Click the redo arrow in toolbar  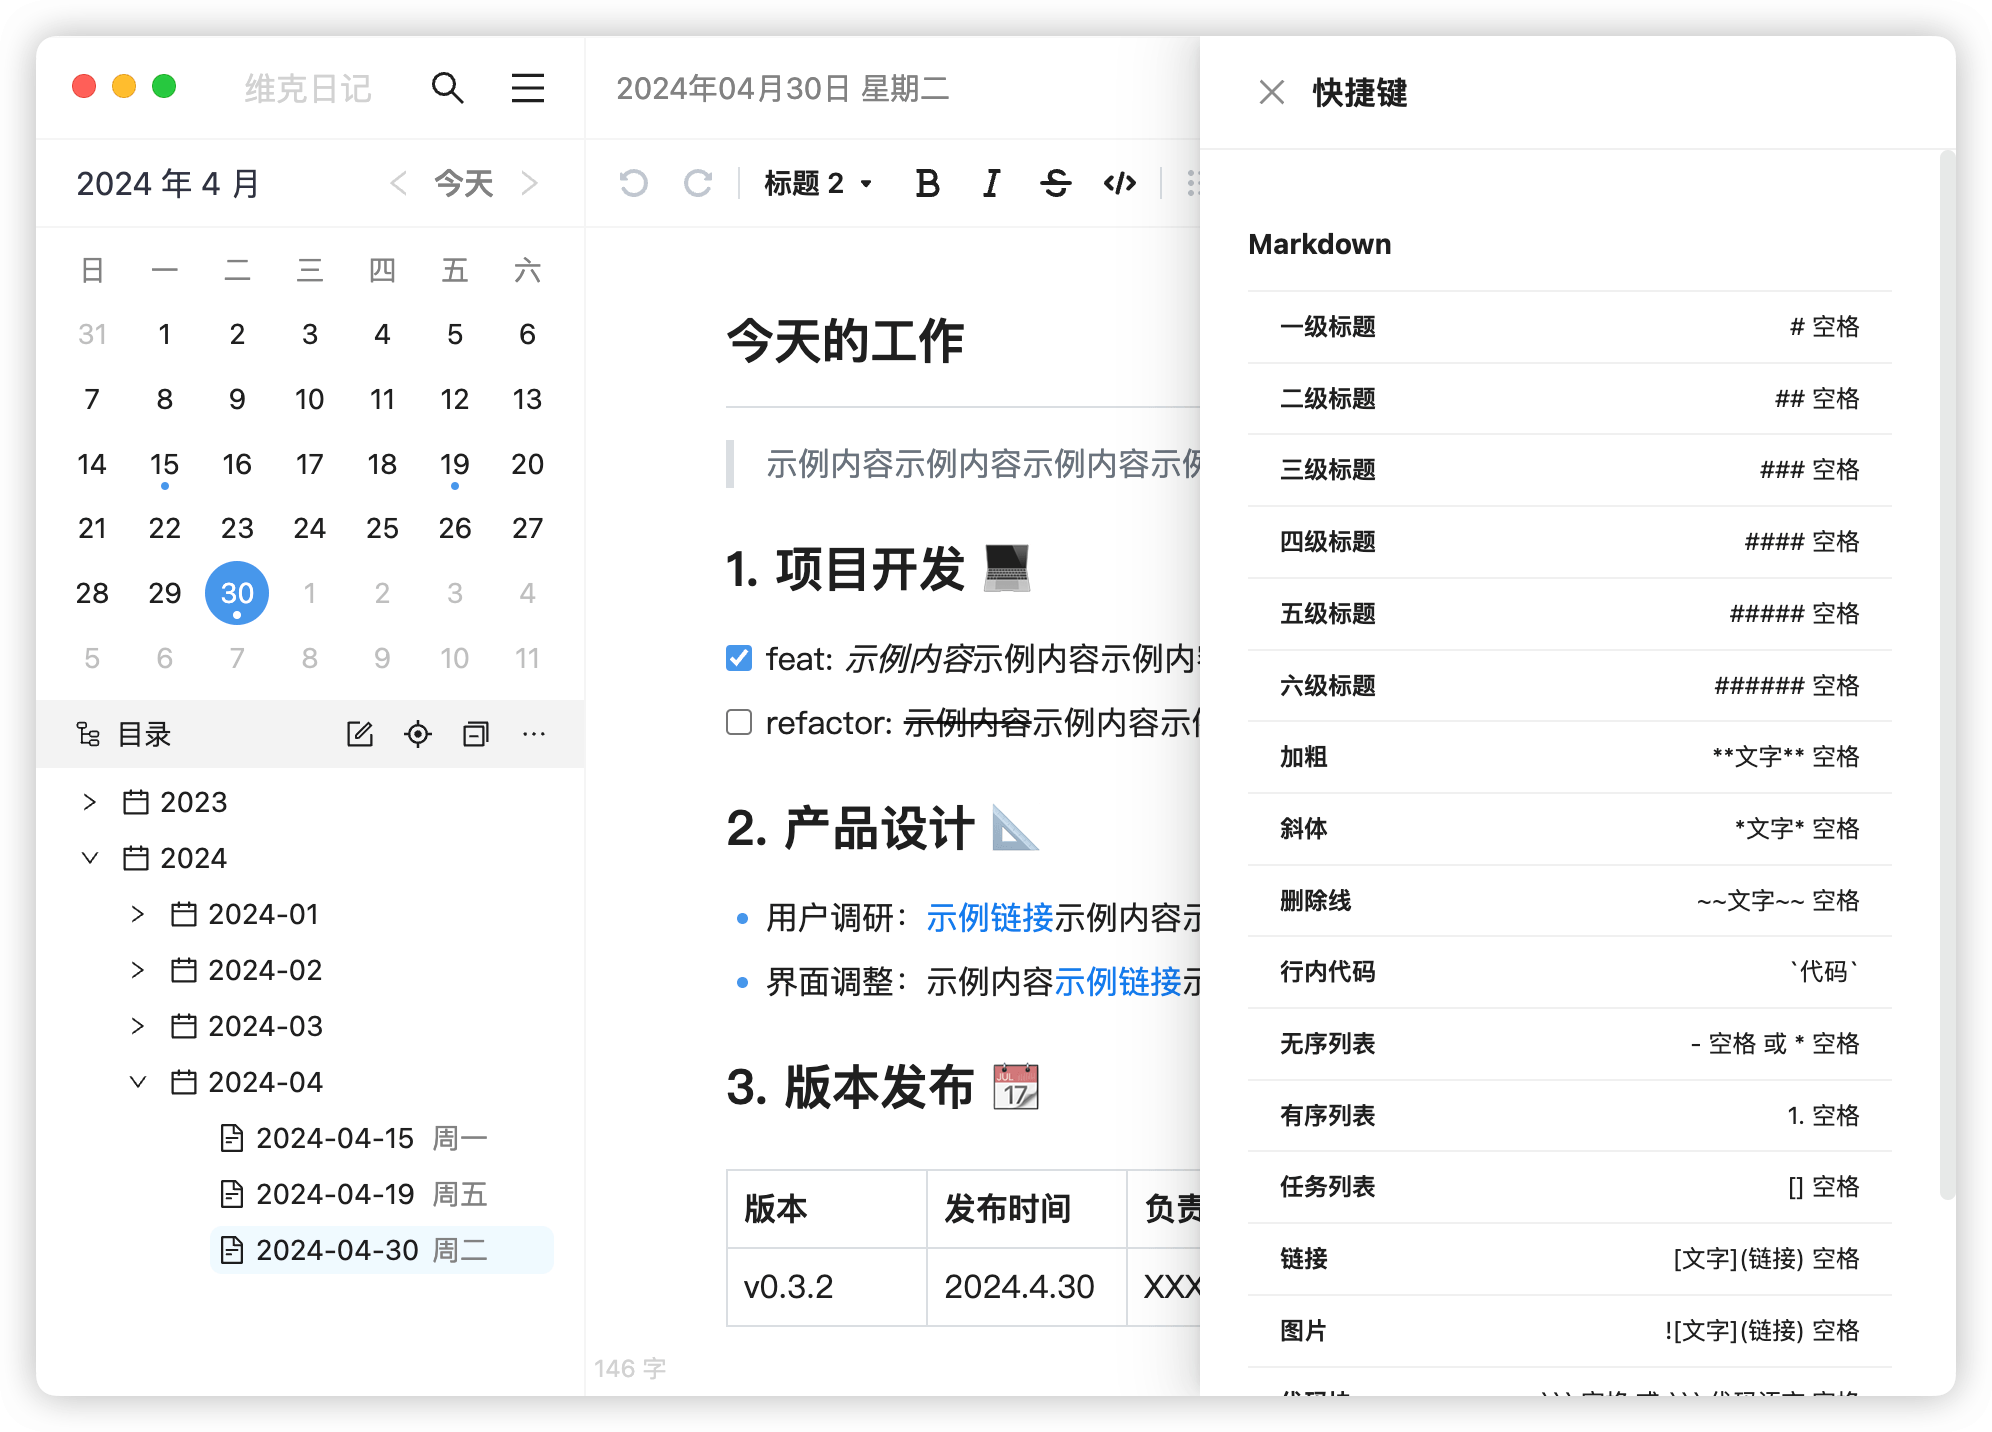click(x=697, y=183)
